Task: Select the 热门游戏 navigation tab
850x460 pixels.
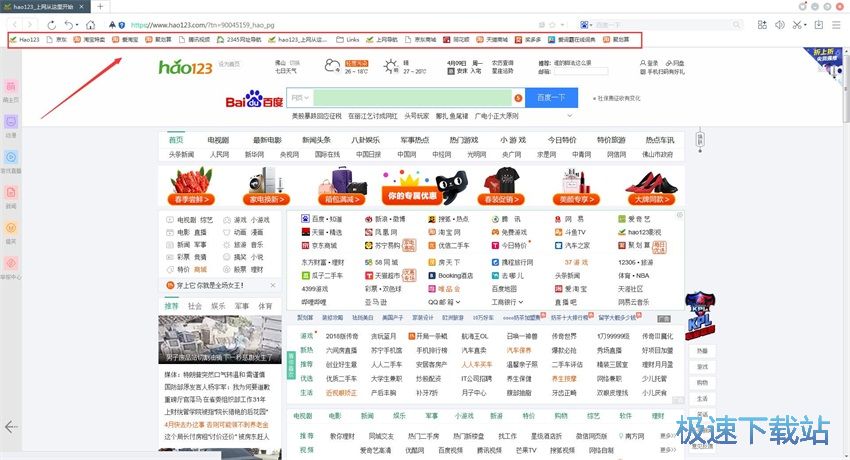Action: click(x=464, y=140)
